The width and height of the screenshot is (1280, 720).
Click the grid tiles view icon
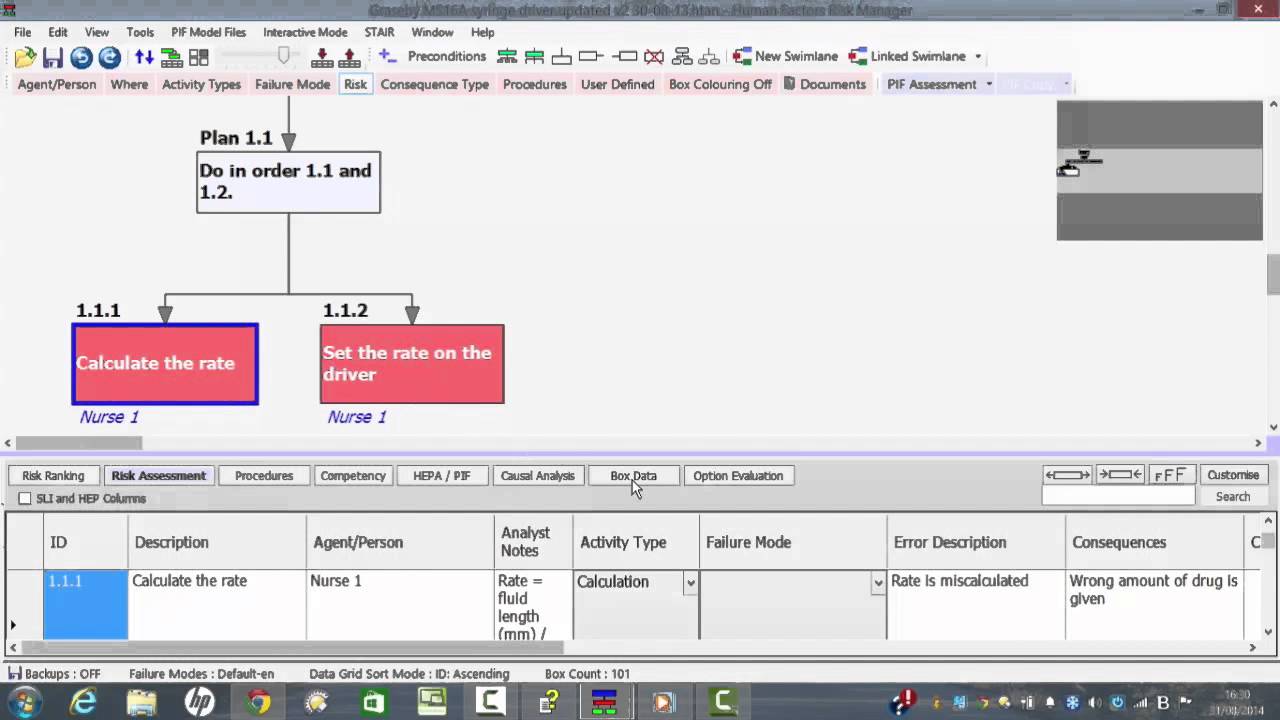click(x=199, y=57)
